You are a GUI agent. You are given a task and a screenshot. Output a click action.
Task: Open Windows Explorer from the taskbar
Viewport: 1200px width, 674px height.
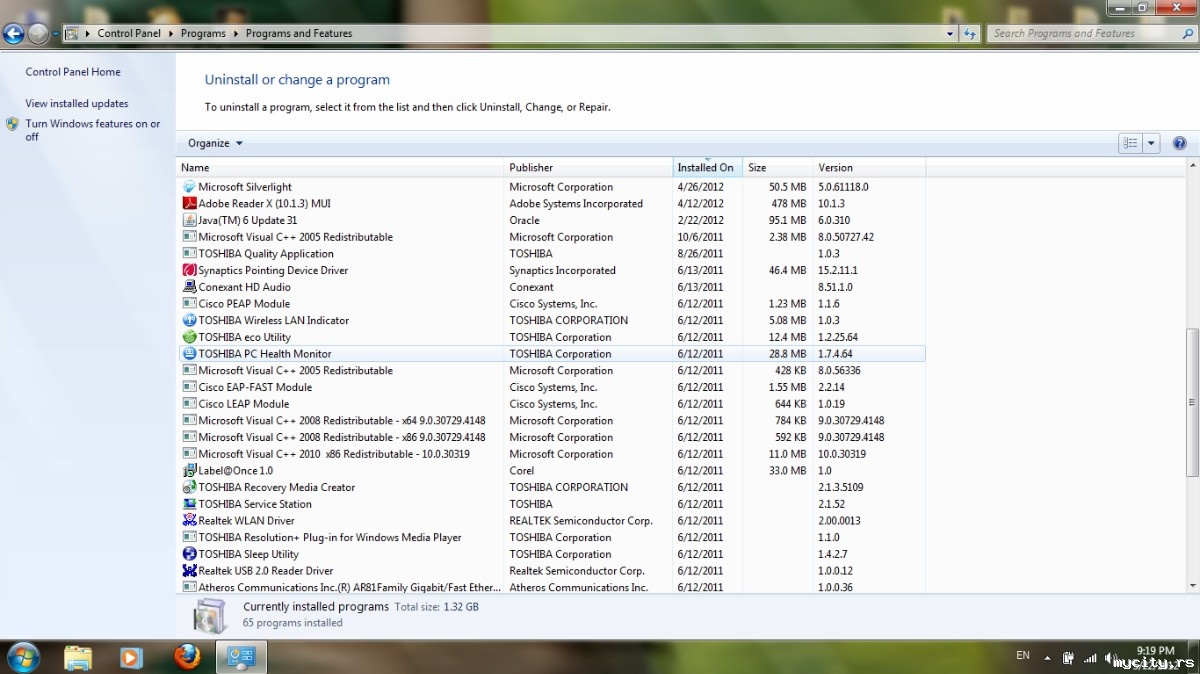pyautogui.click(x=78, y=657)
